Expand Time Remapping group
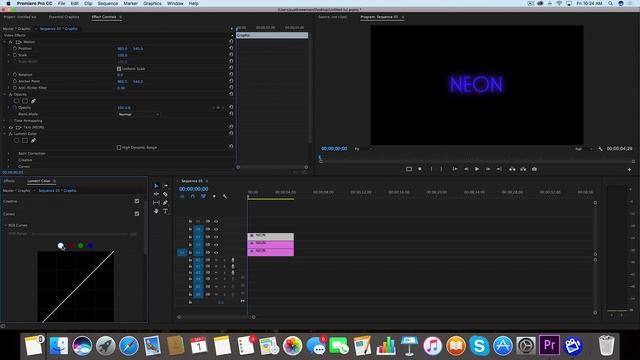This screenshot has width=640, height=360. (x=4, y=121)
